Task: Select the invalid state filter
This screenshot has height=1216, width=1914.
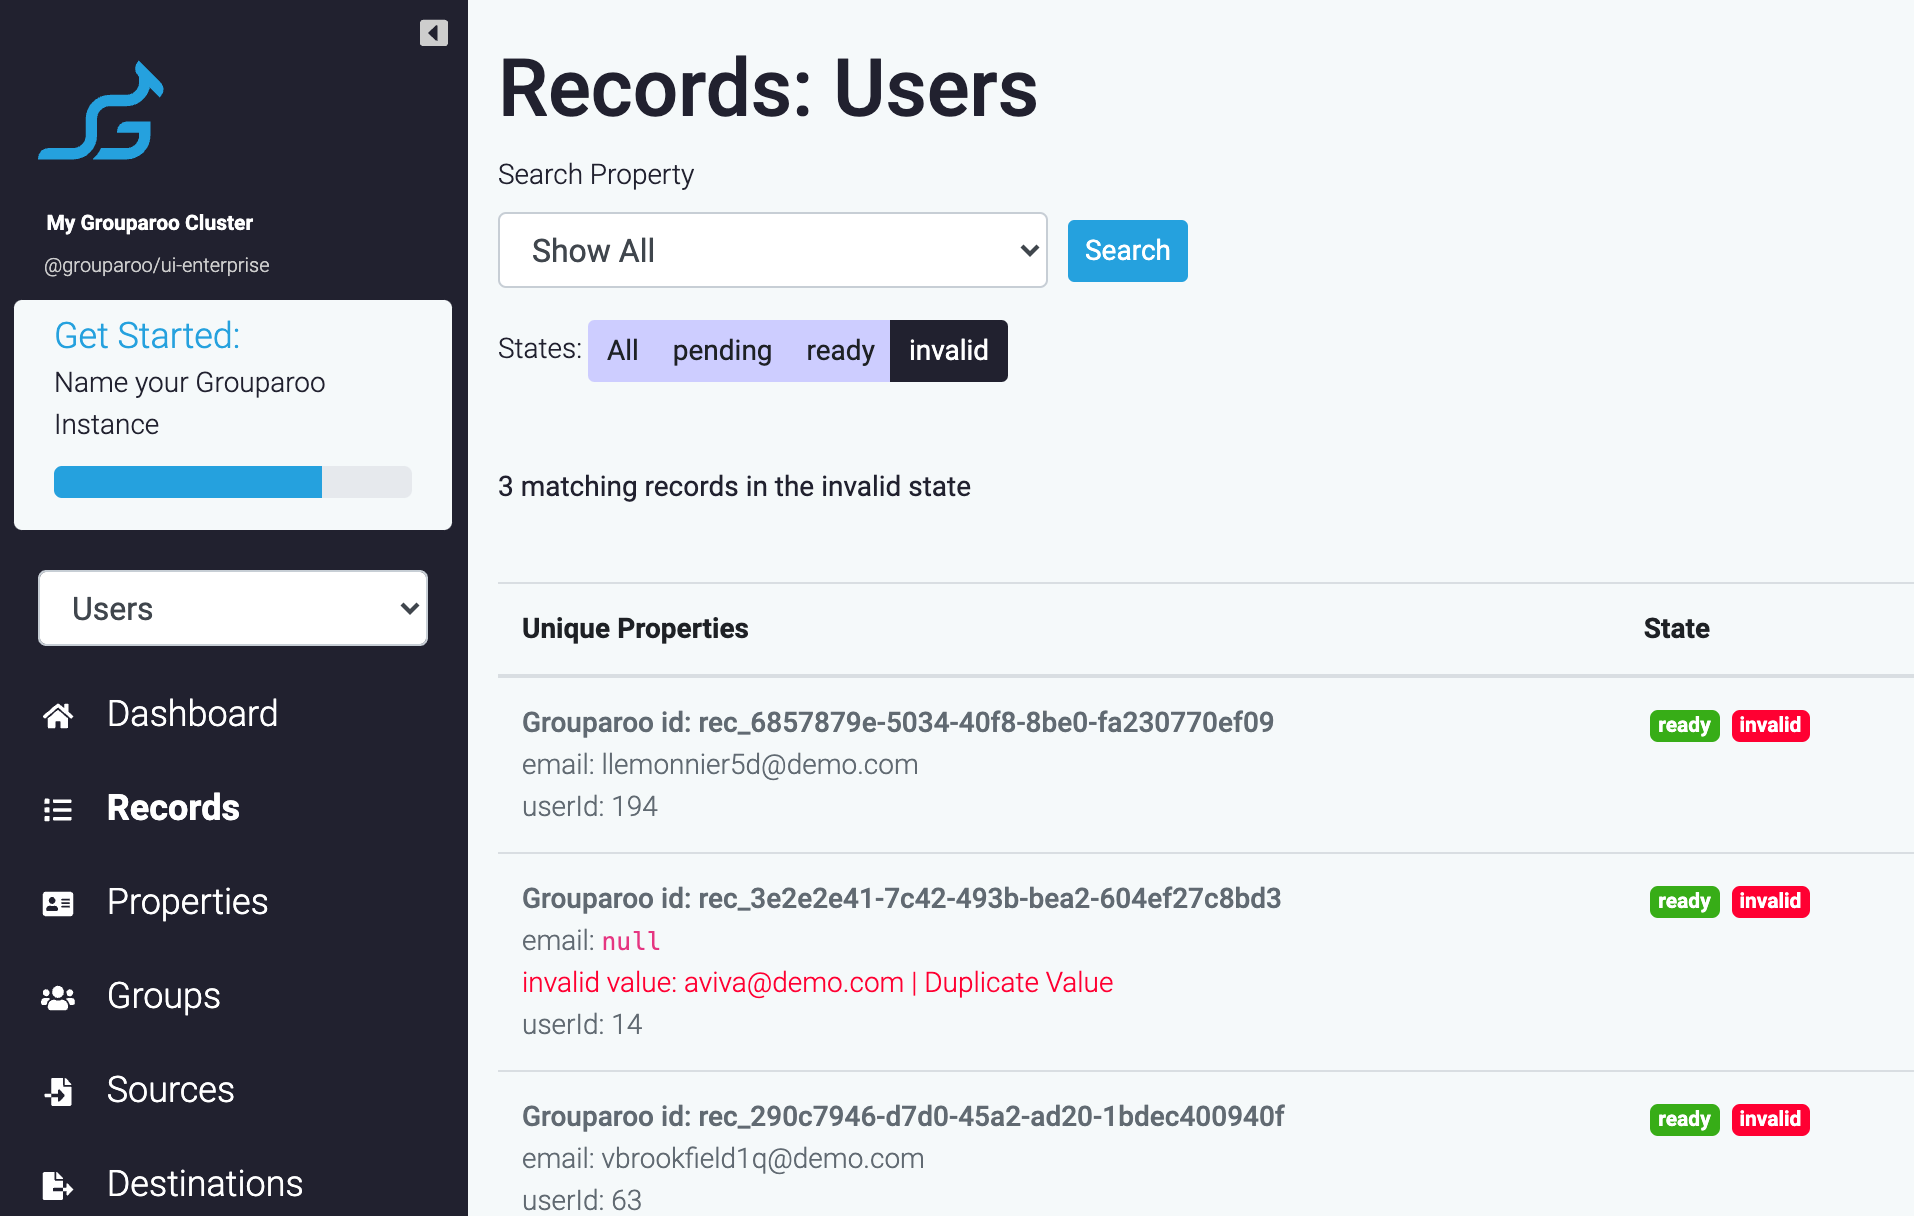Action: coord(948,351)
